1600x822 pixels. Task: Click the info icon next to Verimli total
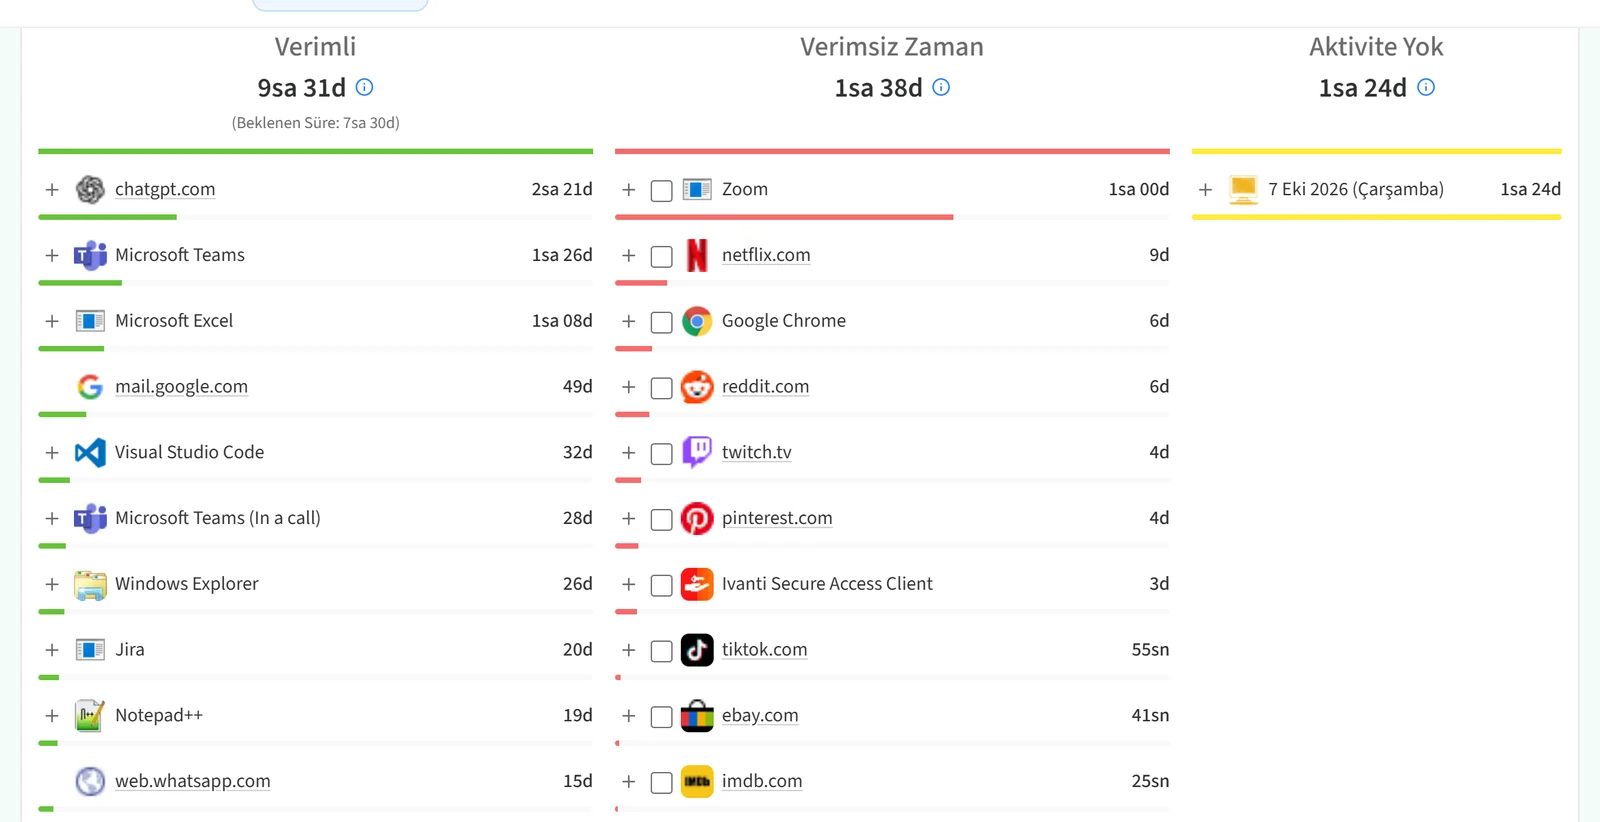(x=365, y=87)
